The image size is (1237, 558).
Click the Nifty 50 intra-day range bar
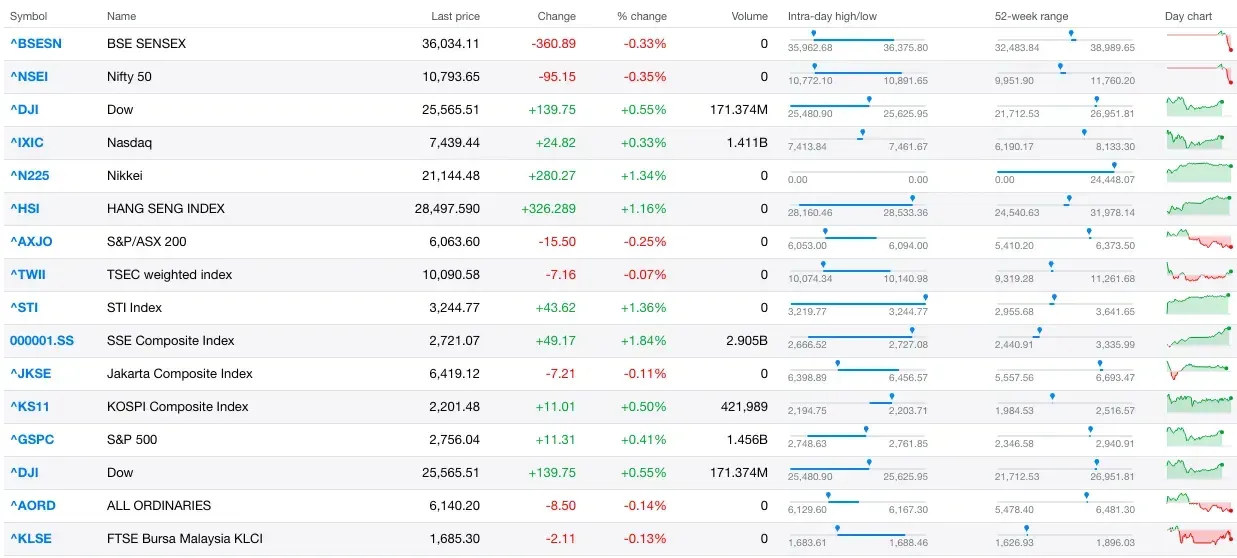tap(858, 71)
